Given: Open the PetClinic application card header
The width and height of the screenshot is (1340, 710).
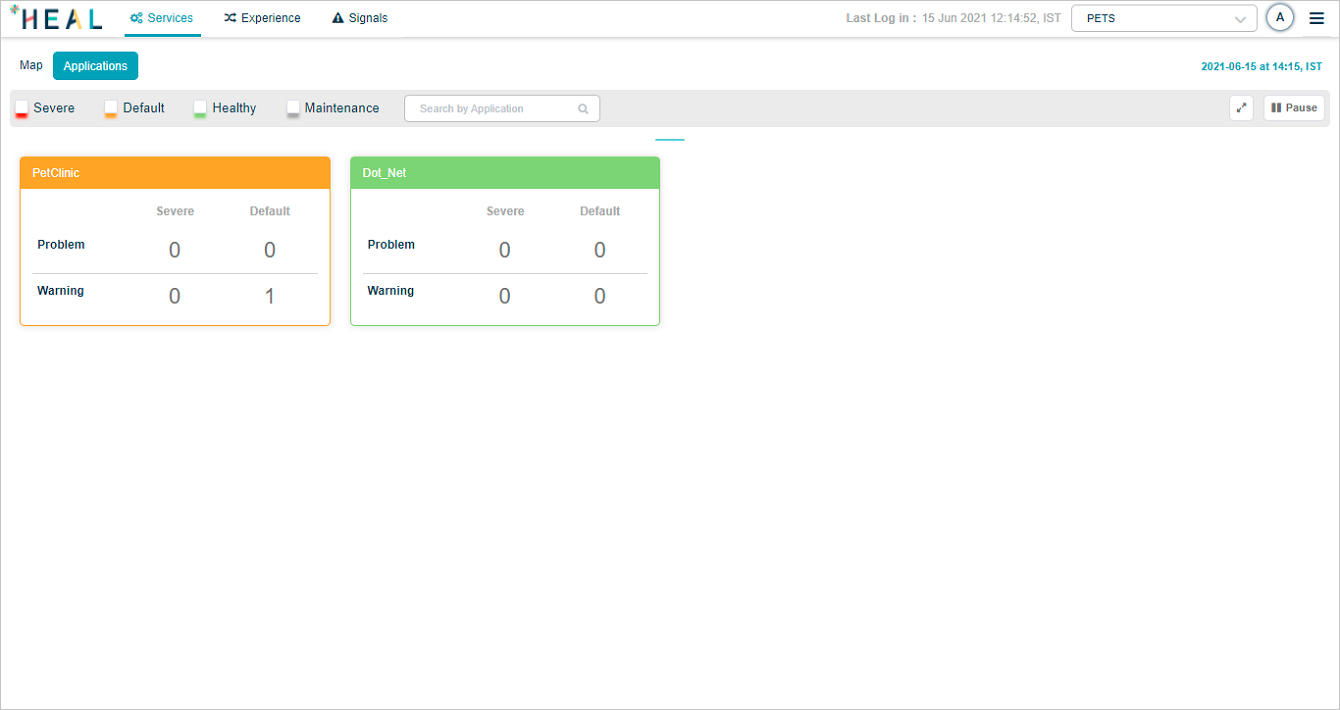Looking at the screenshot, I should 175,173.
